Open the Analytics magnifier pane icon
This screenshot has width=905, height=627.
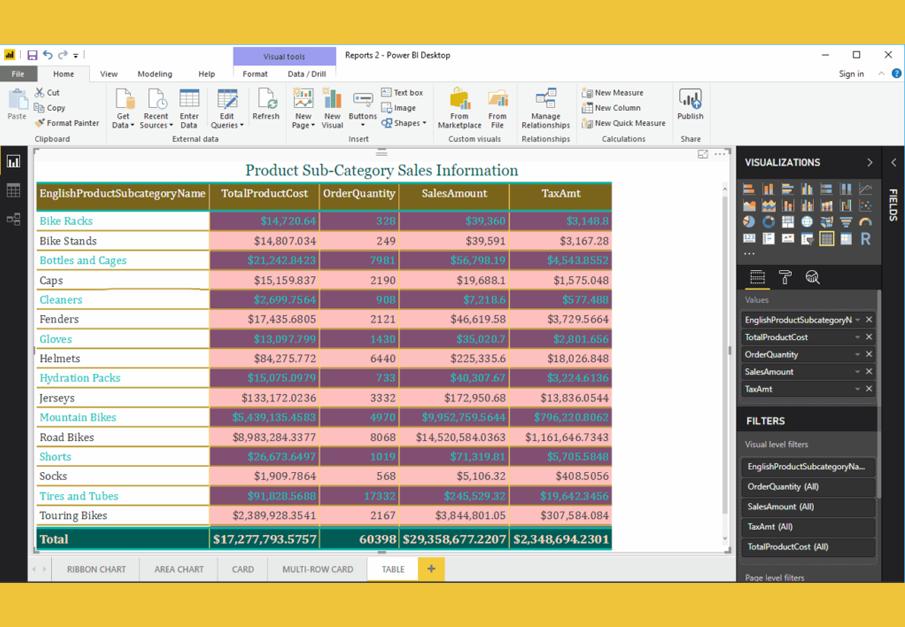(812, 277)
